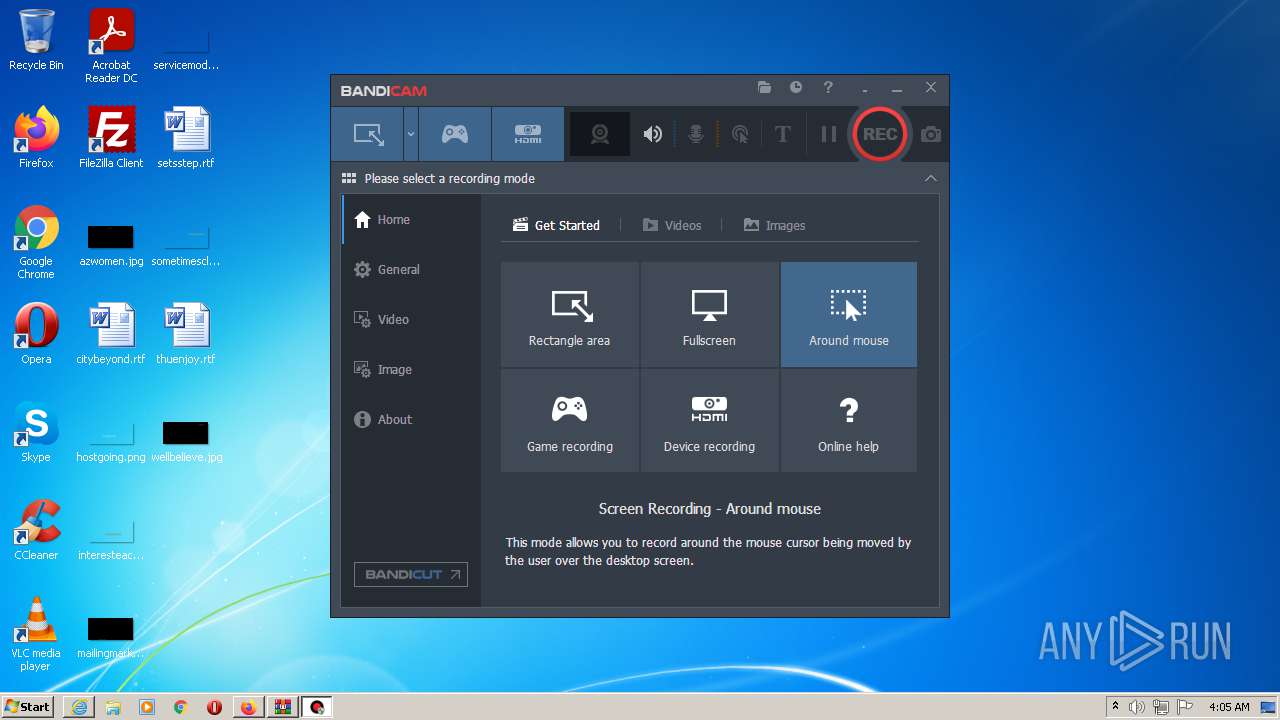Open the Opera desktop shortcut
1280x720 pixels.
pos(36,334)
